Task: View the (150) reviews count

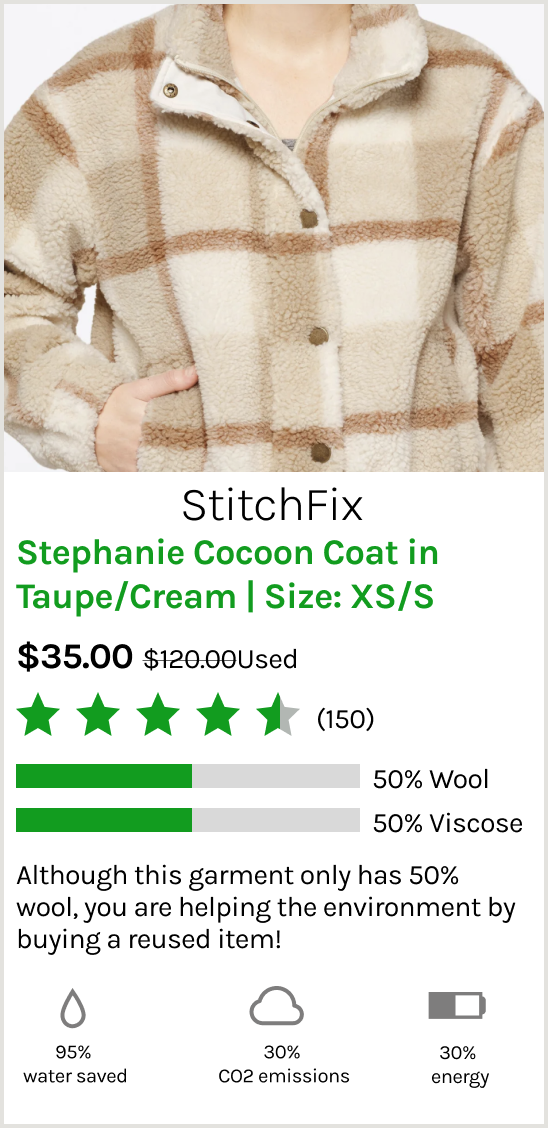Action: click(345, 718)
